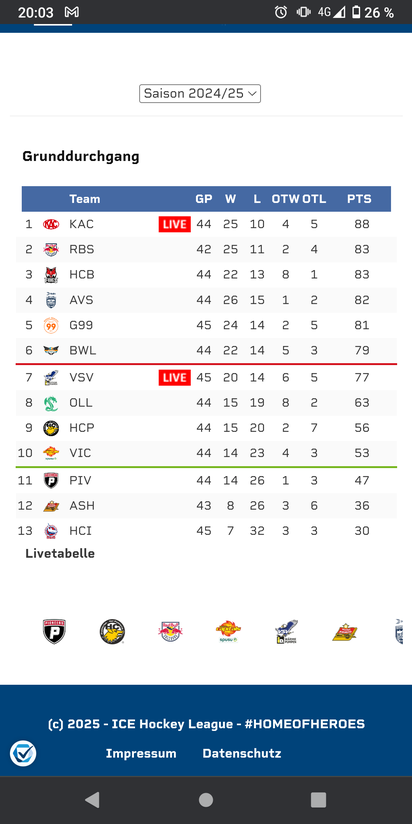The image size is (412, 824).
Task: Select the OLL green team logo
Action: 51,403
